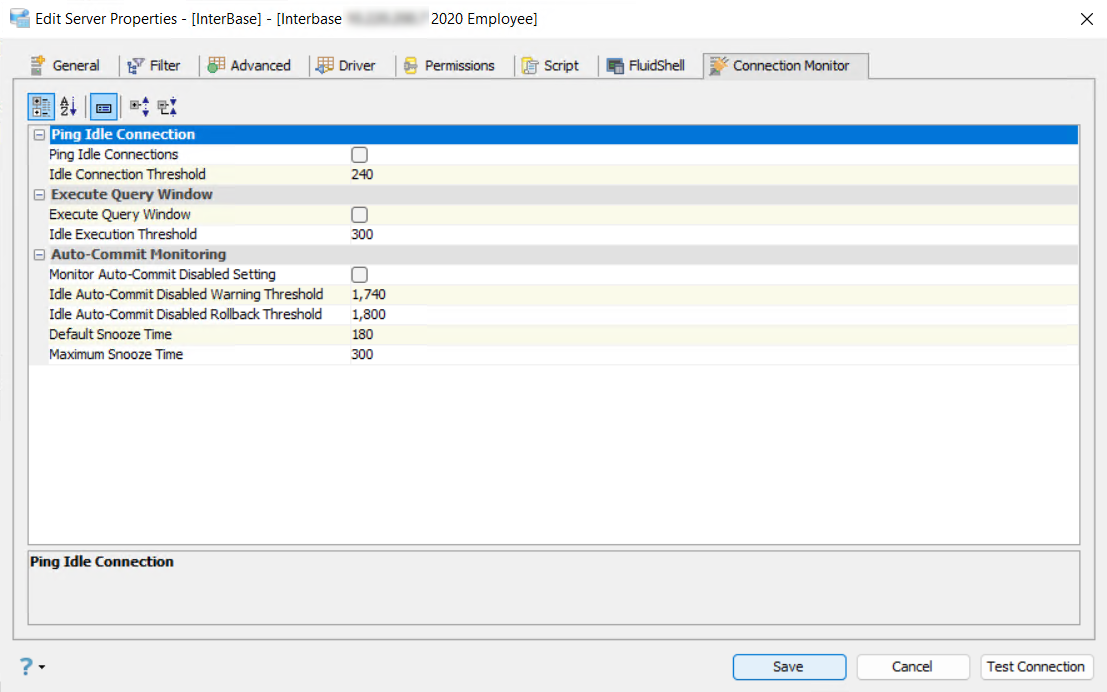Select Idle Auto-Commit Disabled Rollback Threshold label
This screenshot has width=1107, height=692.
(x=185, y=314)
